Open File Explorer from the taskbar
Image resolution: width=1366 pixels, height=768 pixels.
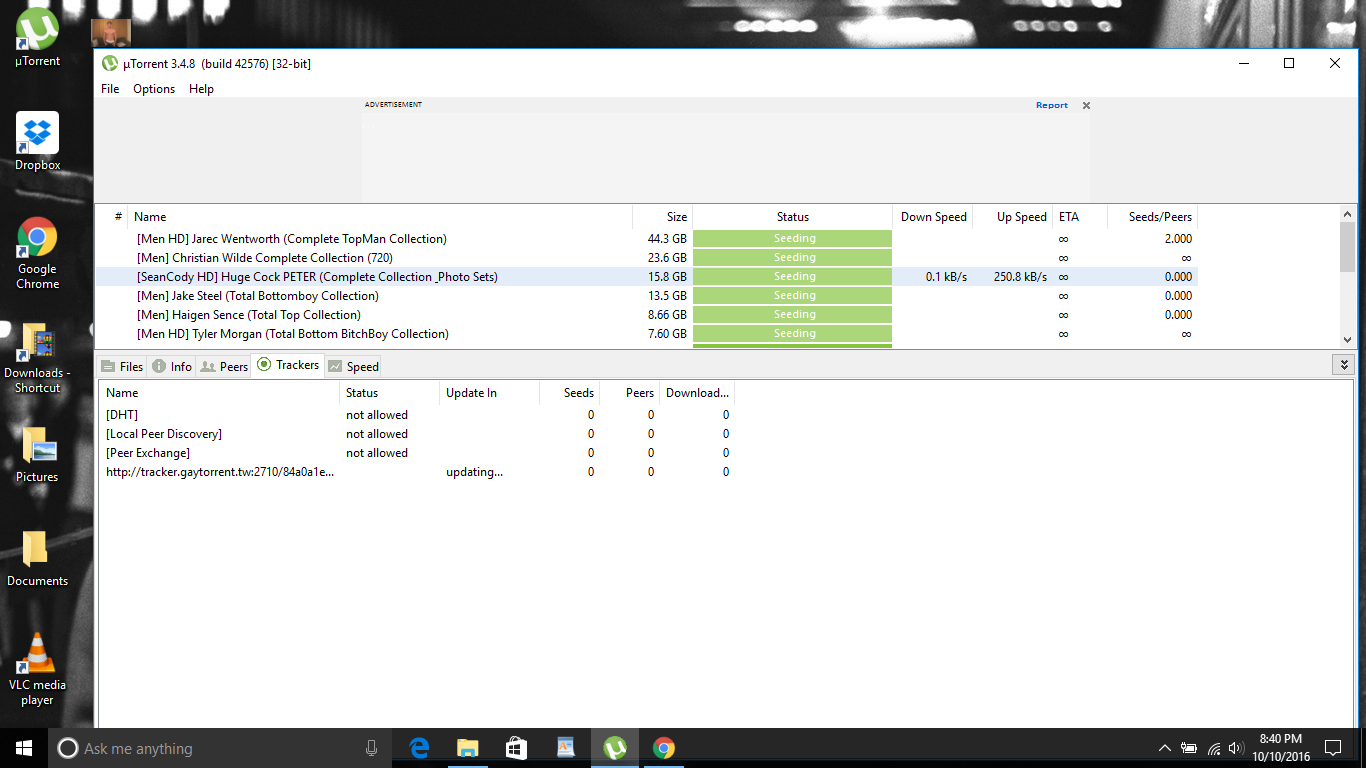click(x=467, y=748)
